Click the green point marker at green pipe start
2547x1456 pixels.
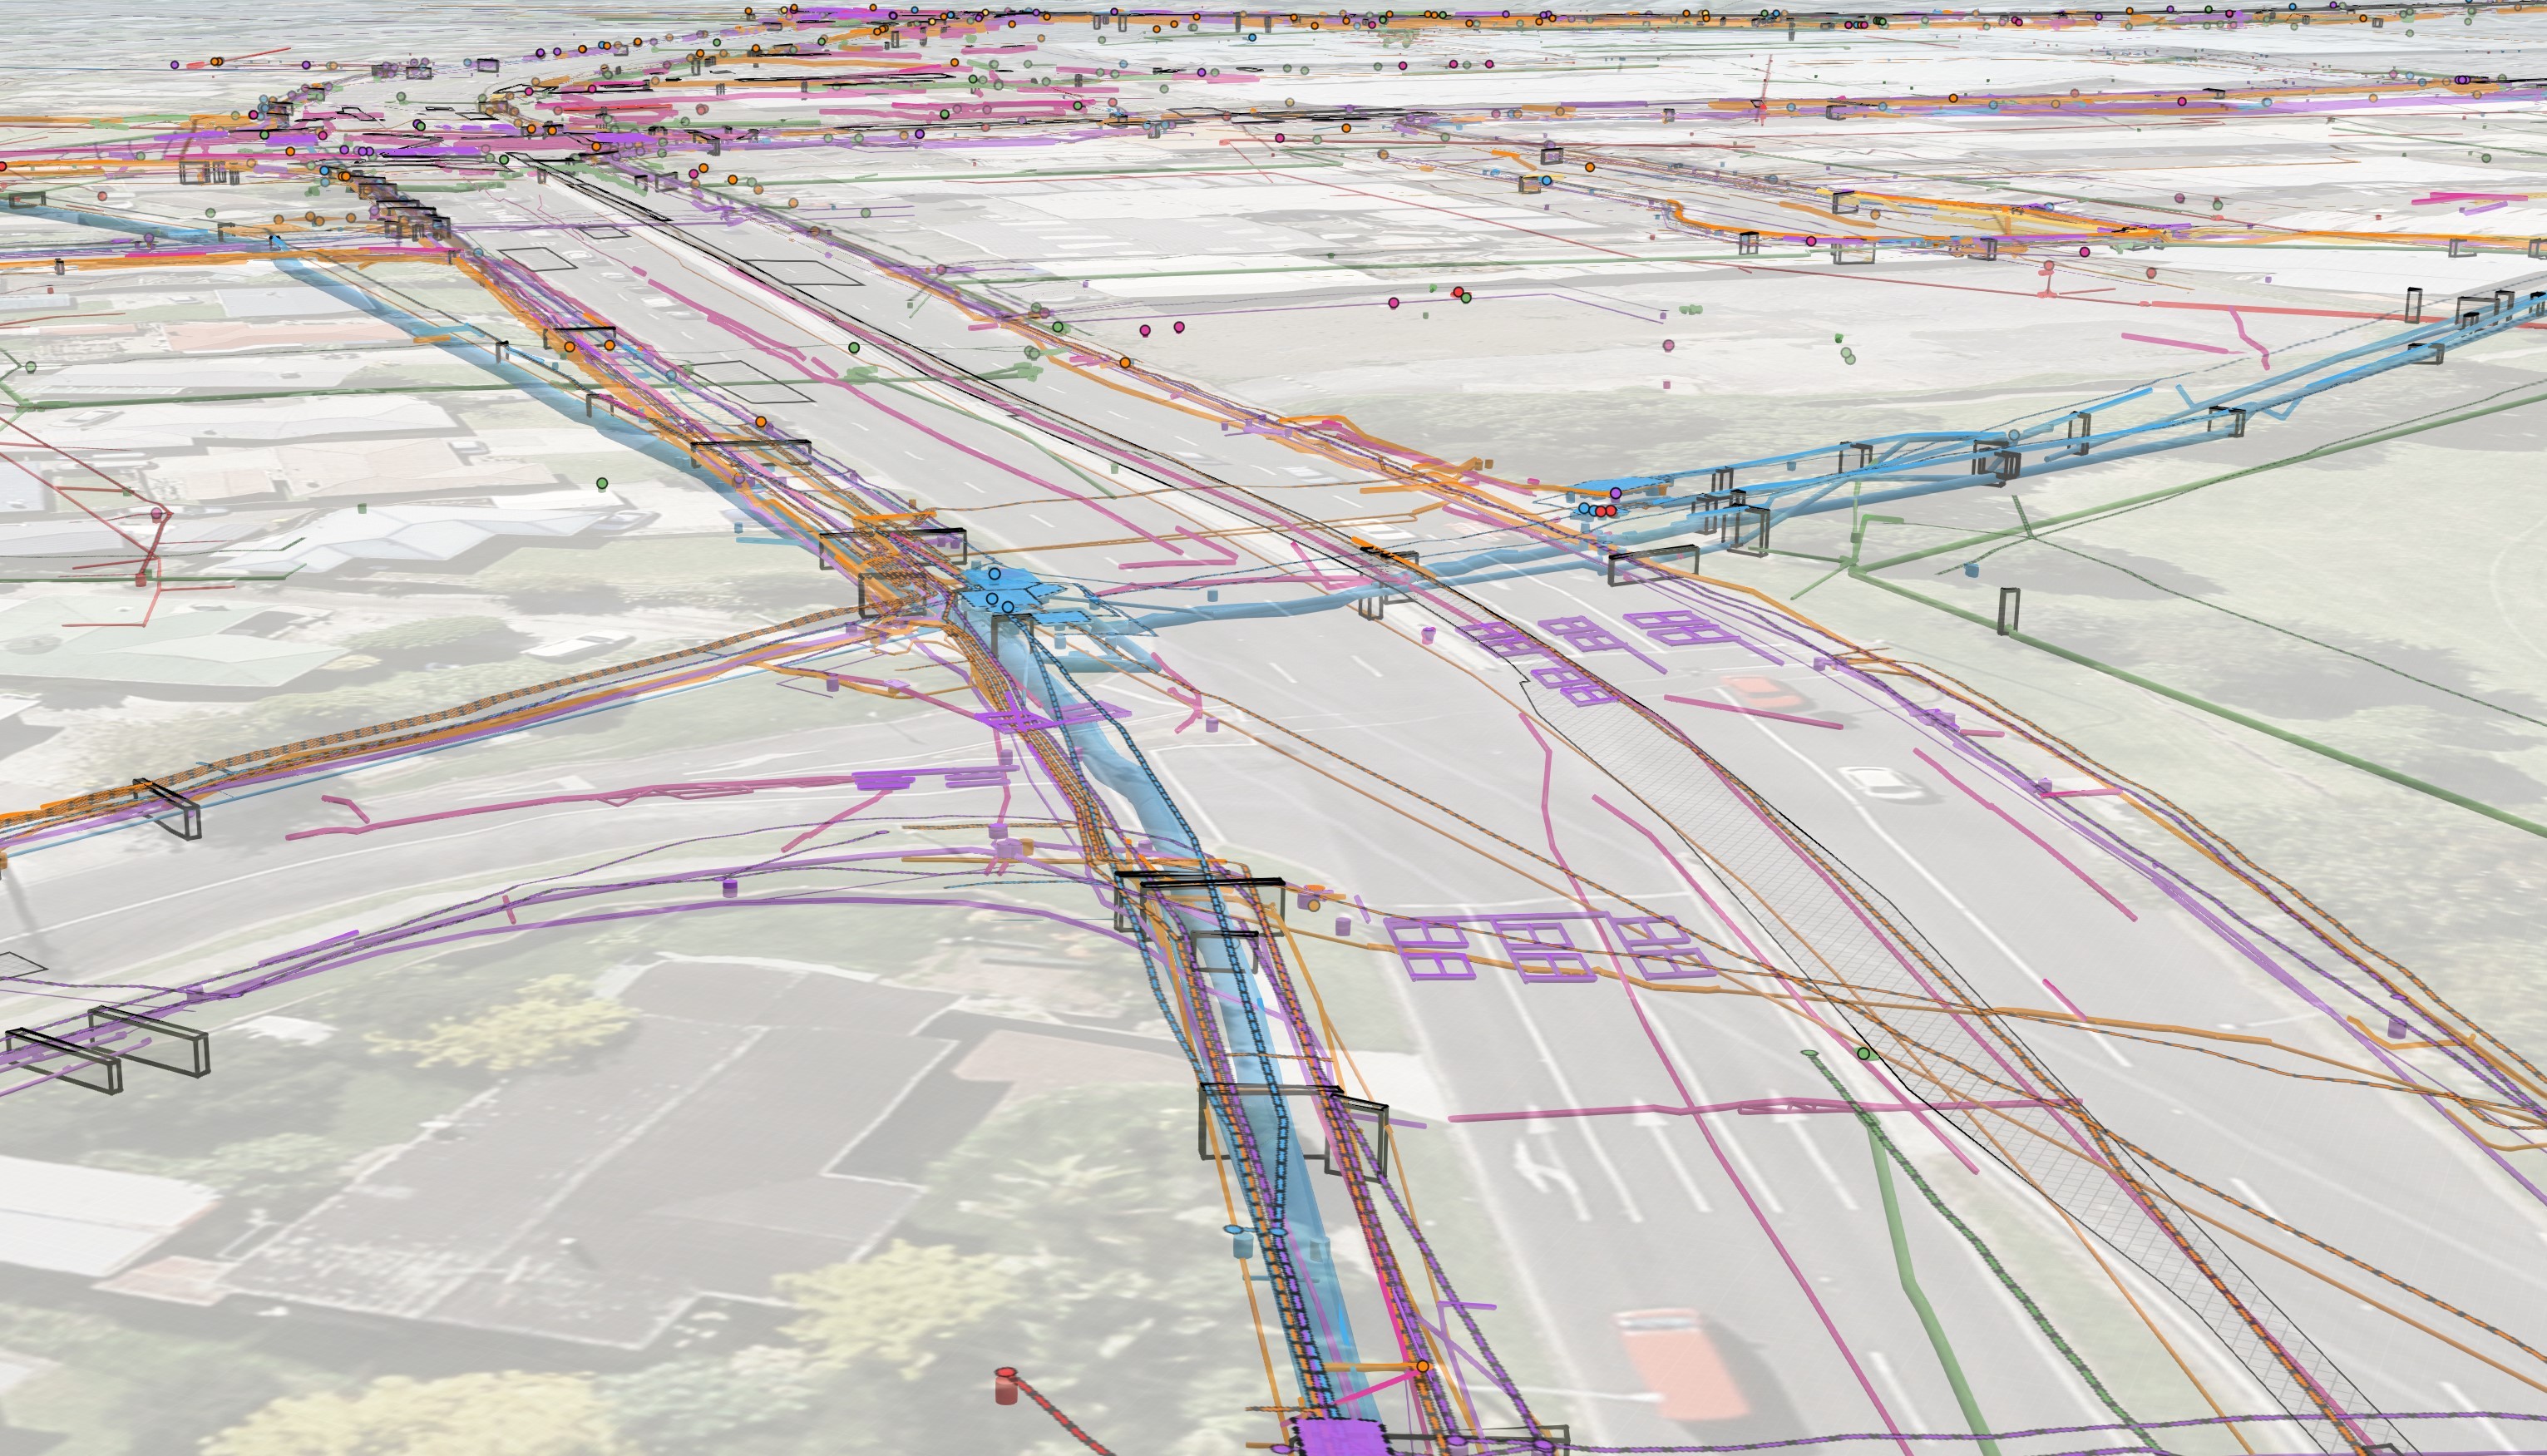[1863, 1054]
